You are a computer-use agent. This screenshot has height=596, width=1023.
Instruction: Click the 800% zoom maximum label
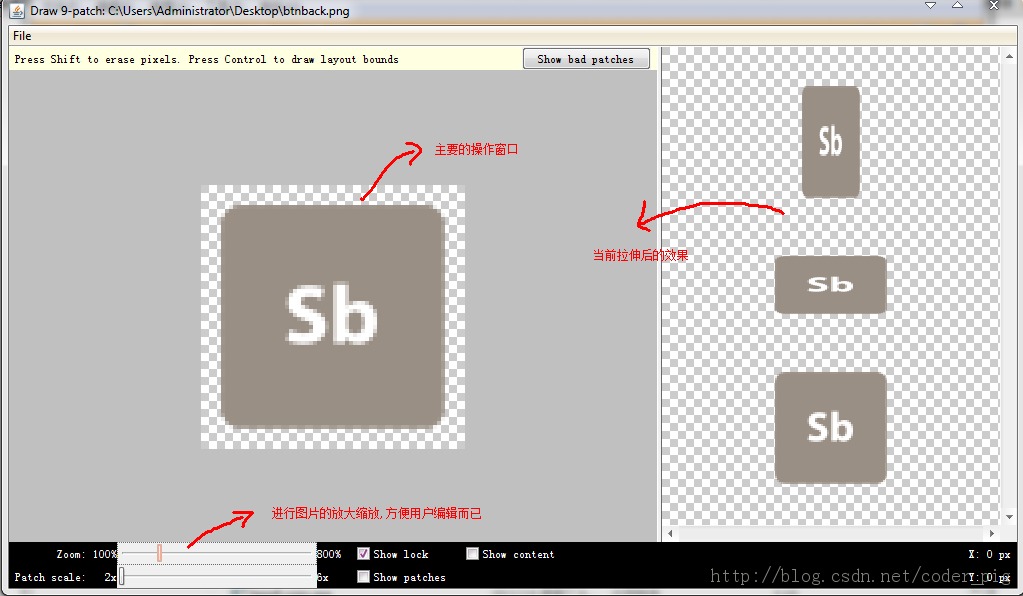329,554
